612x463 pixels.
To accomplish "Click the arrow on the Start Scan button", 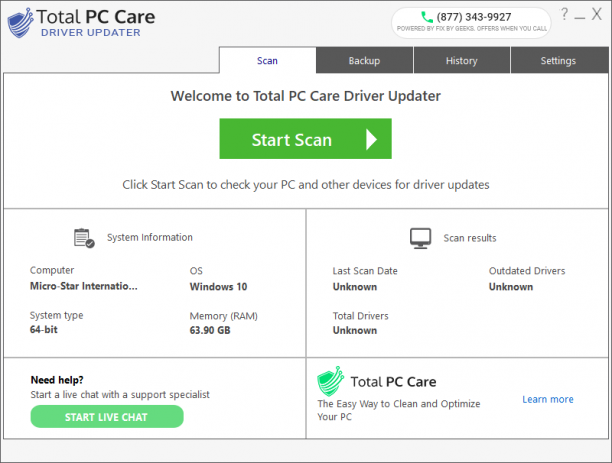I will (x=371, y=139).
